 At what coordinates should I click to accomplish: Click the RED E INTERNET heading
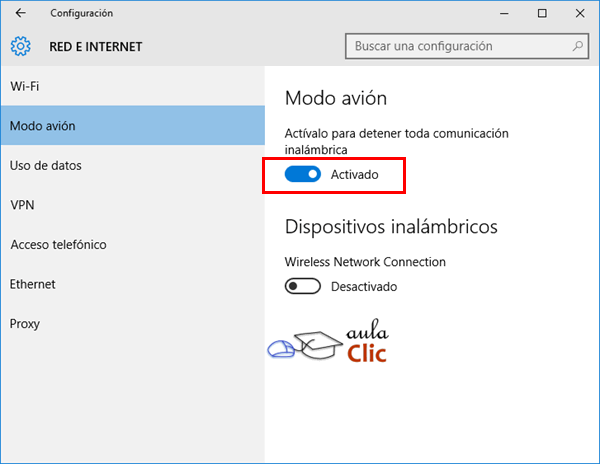[x=96, y=46]
